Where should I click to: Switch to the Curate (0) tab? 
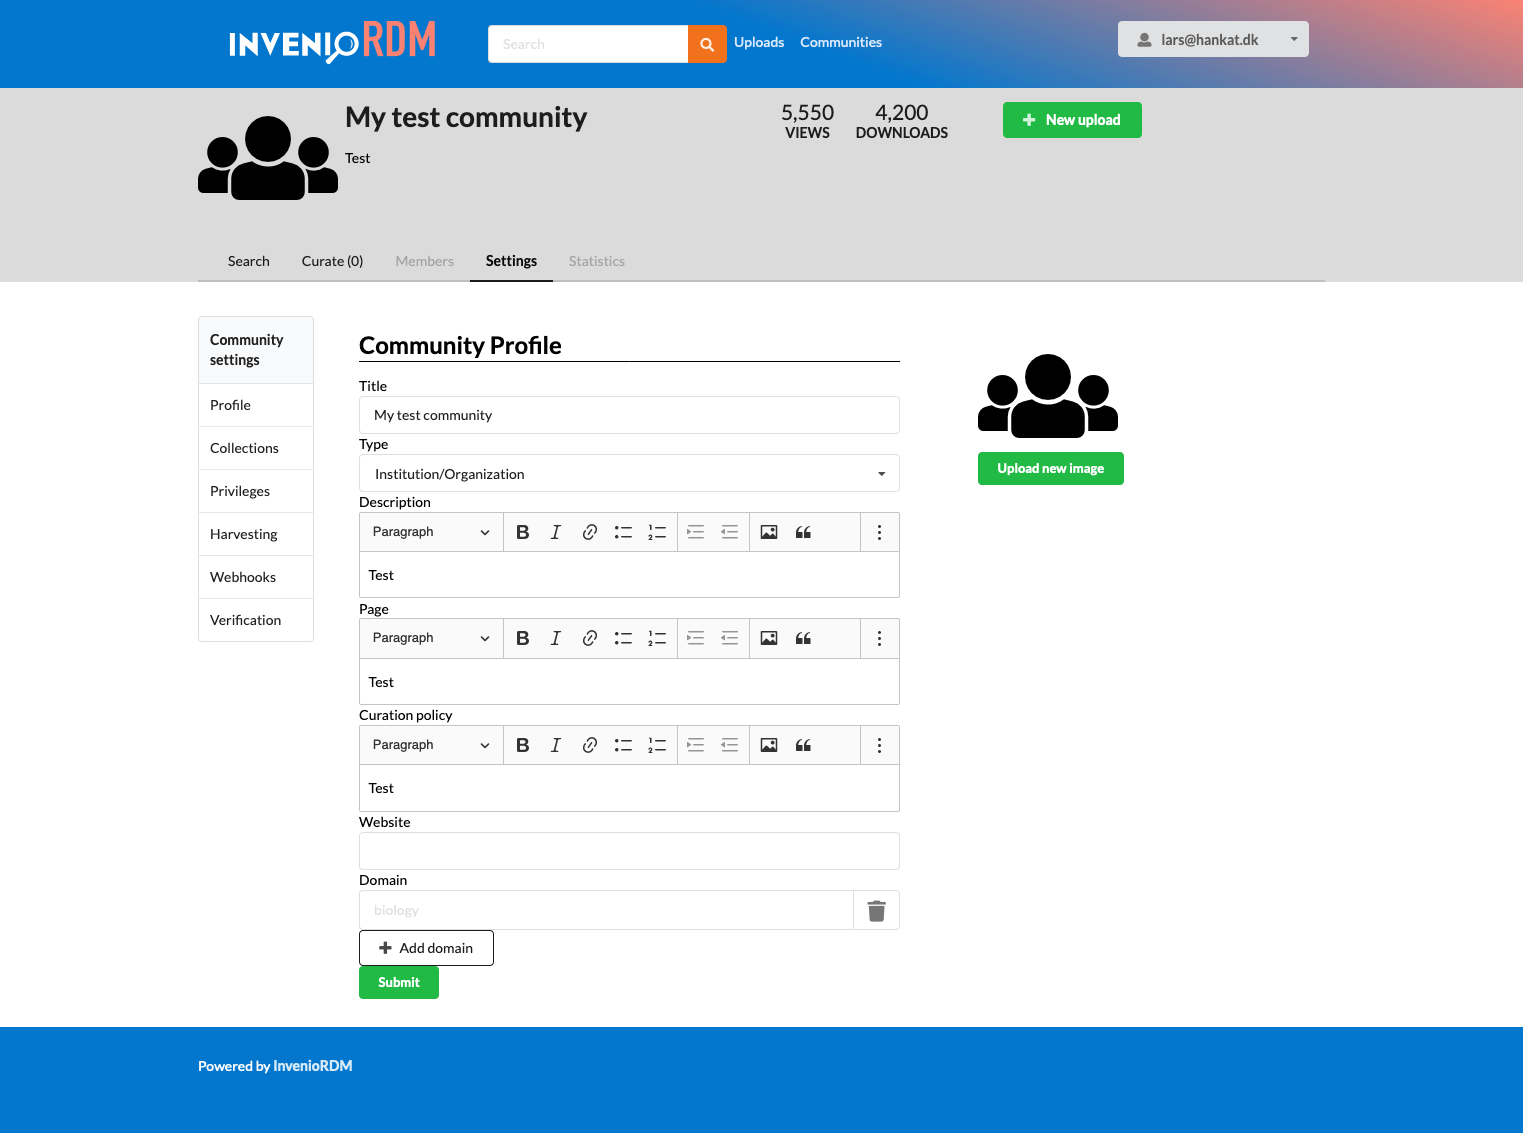coord(332,261)
